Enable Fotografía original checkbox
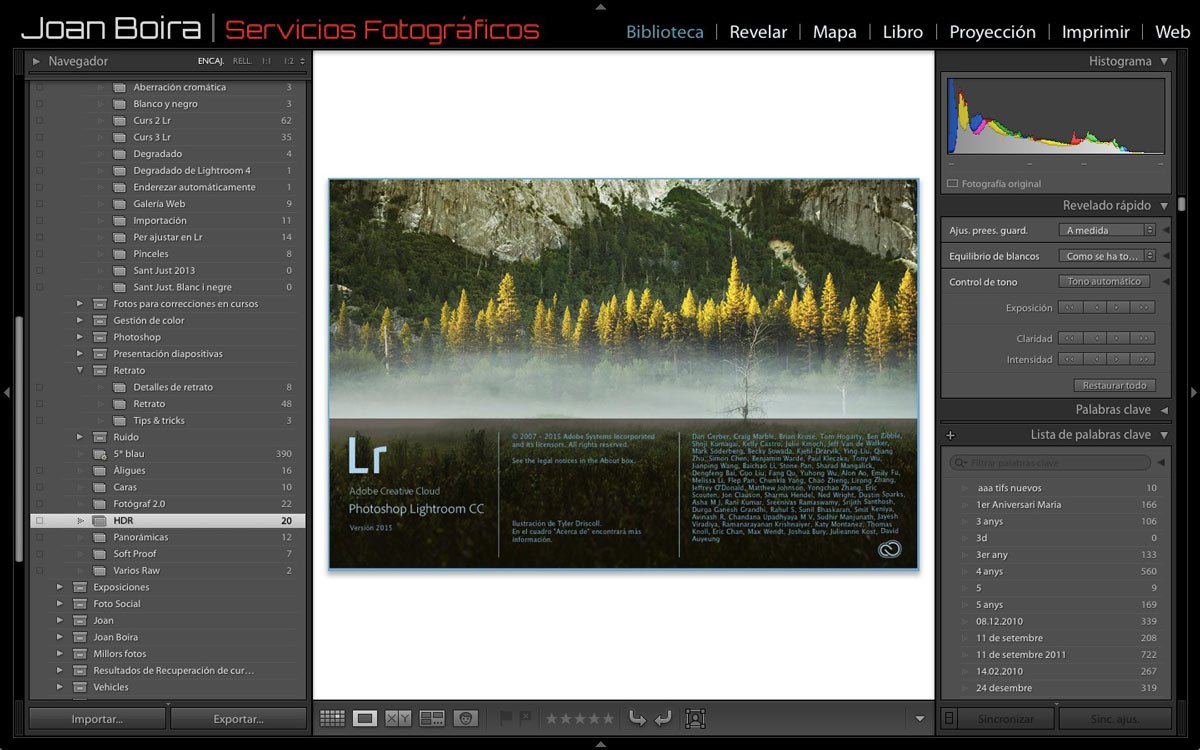1200x750 pixels. pyautogui.click(x=952, y=184)
